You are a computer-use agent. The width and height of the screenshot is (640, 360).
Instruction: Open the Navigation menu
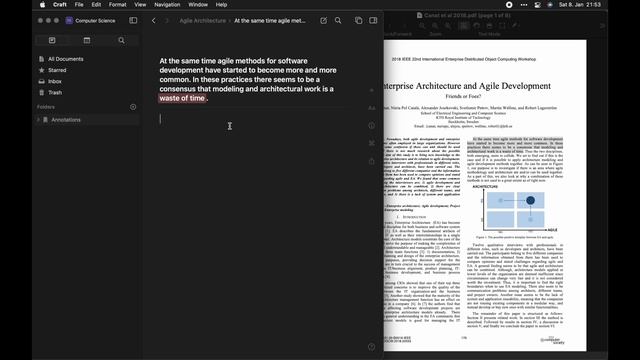tap(167, 5)
